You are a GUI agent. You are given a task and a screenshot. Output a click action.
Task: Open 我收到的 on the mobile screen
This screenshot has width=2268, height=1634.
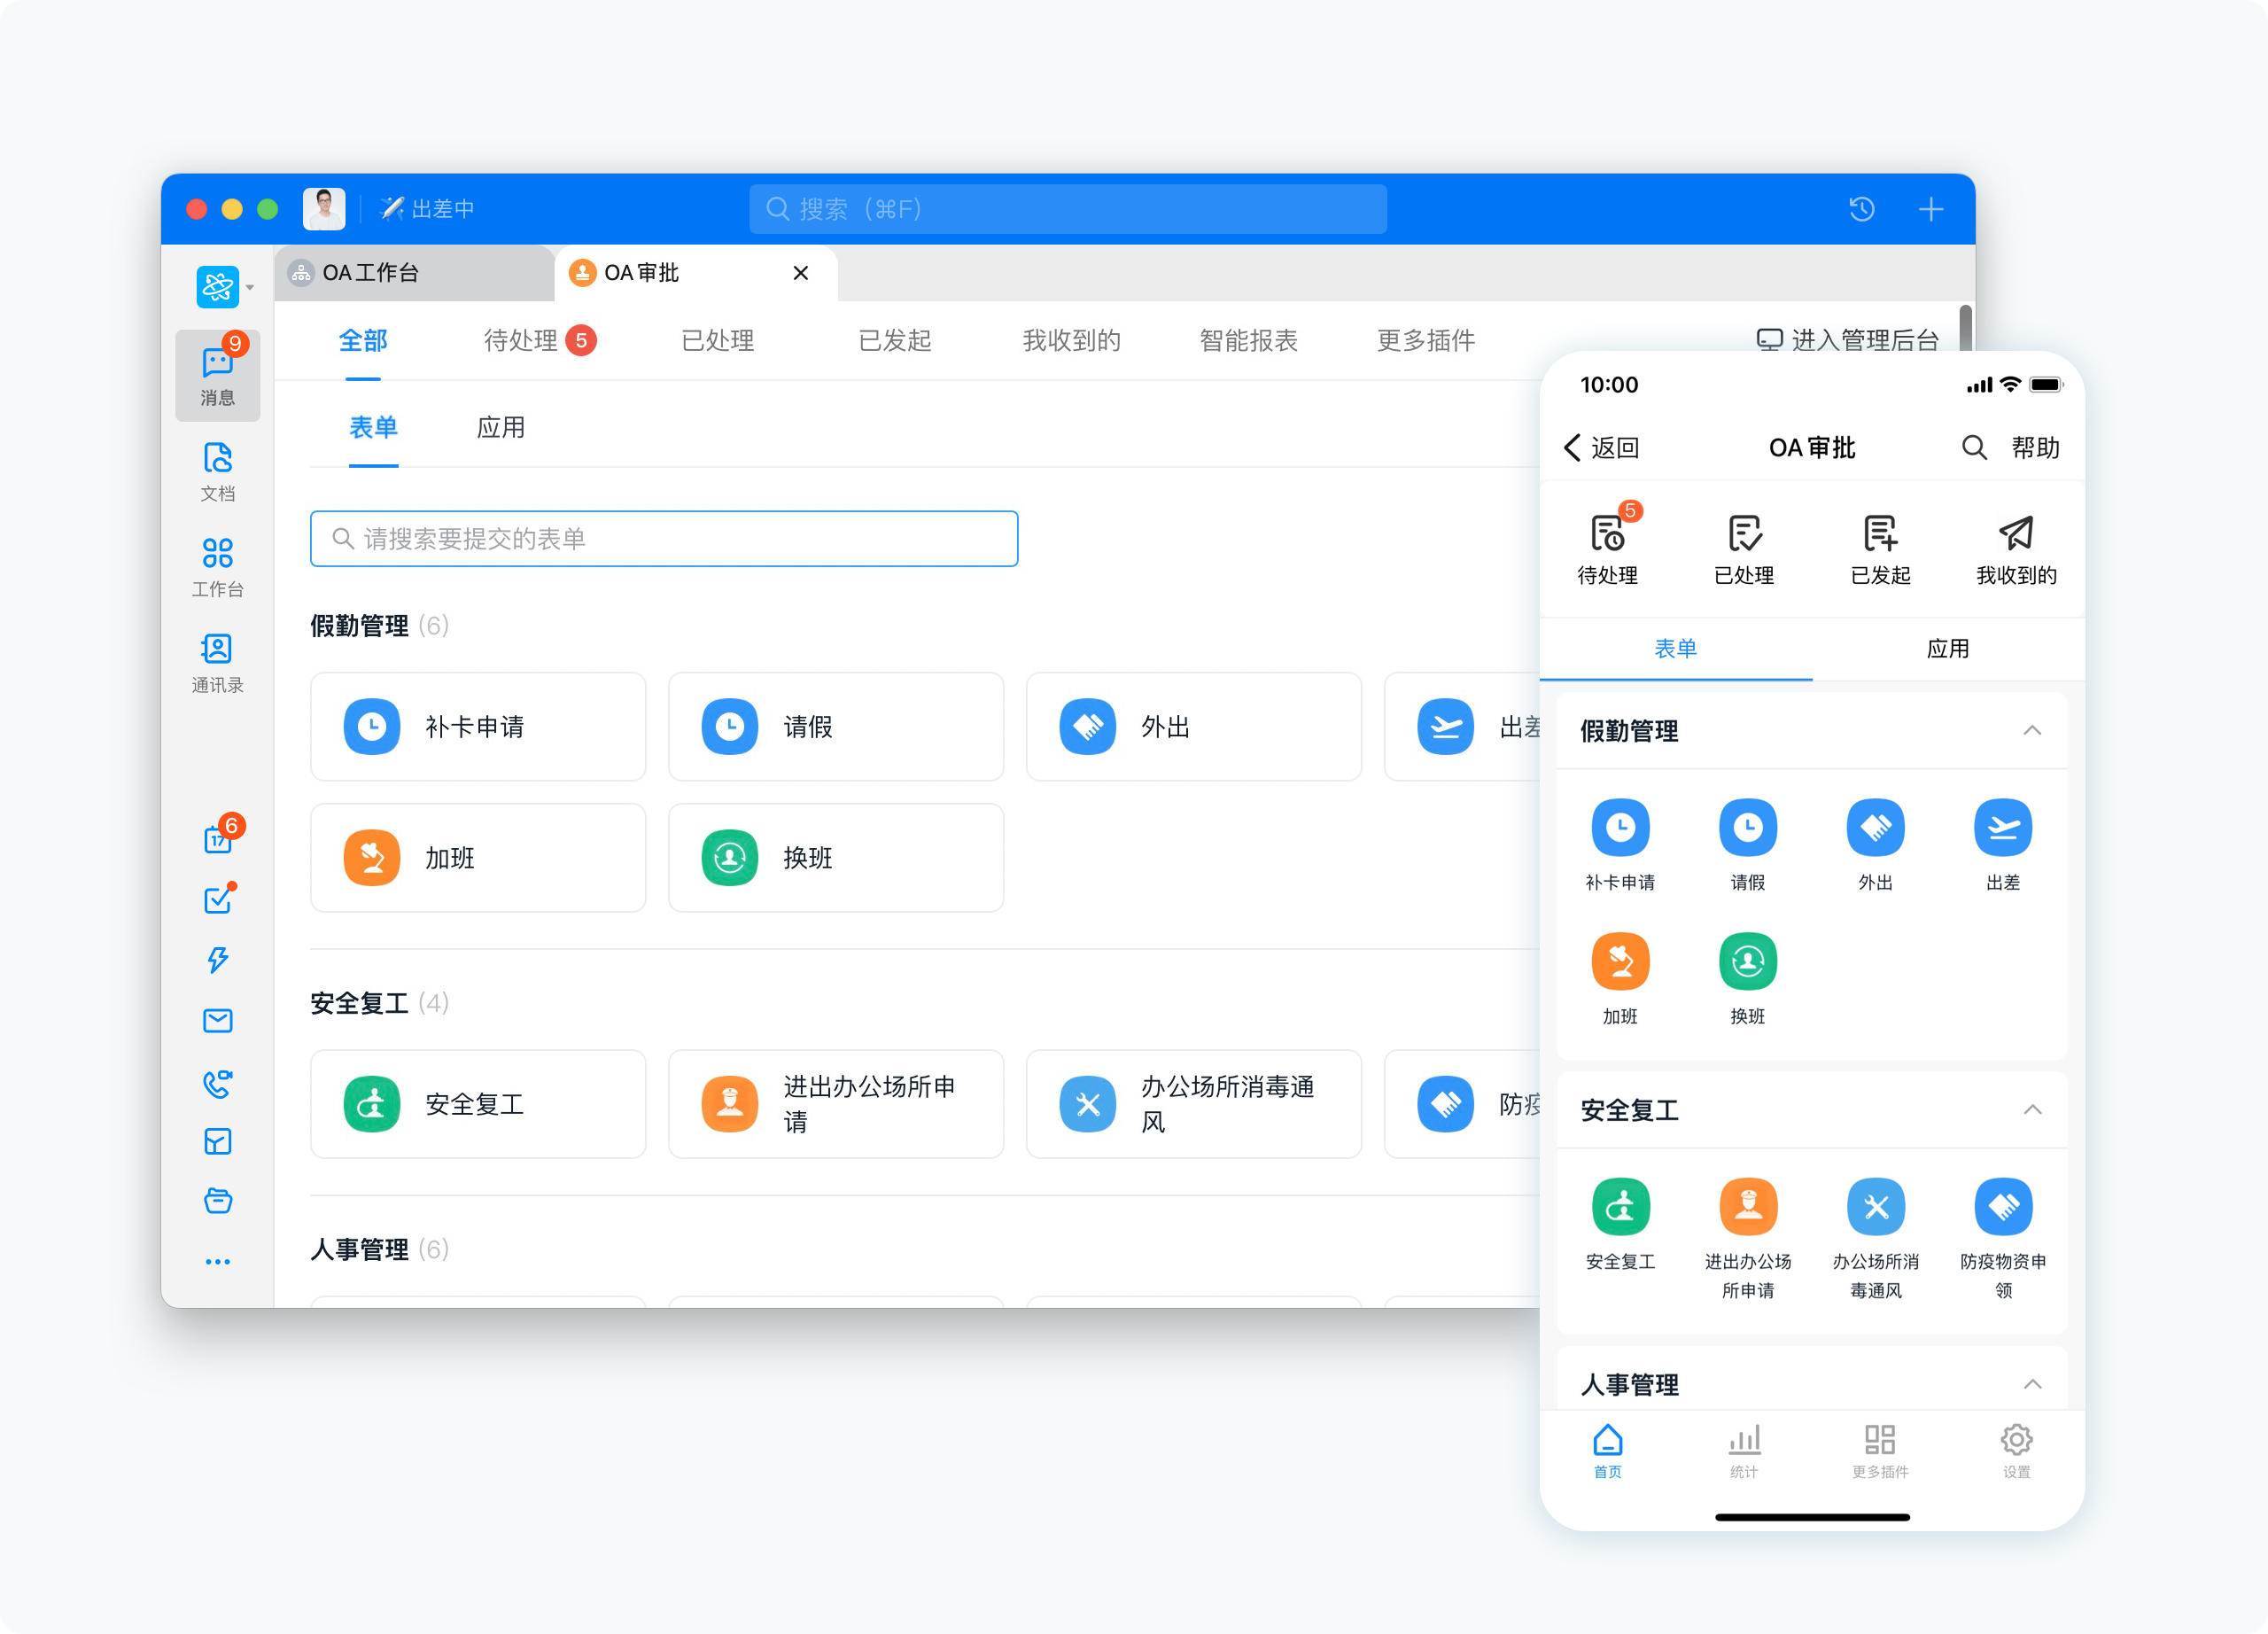2017,546
